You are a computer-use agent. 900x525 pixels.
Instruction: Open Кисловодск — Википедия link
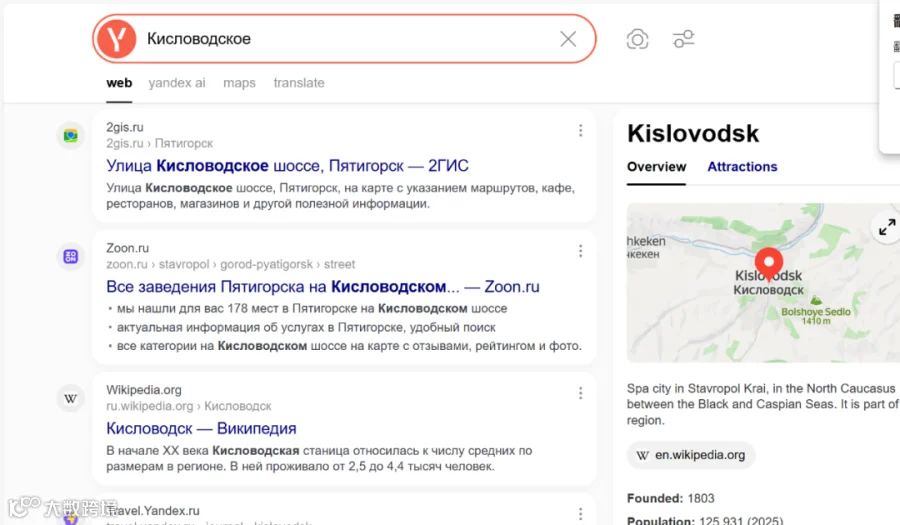(201, 429)
